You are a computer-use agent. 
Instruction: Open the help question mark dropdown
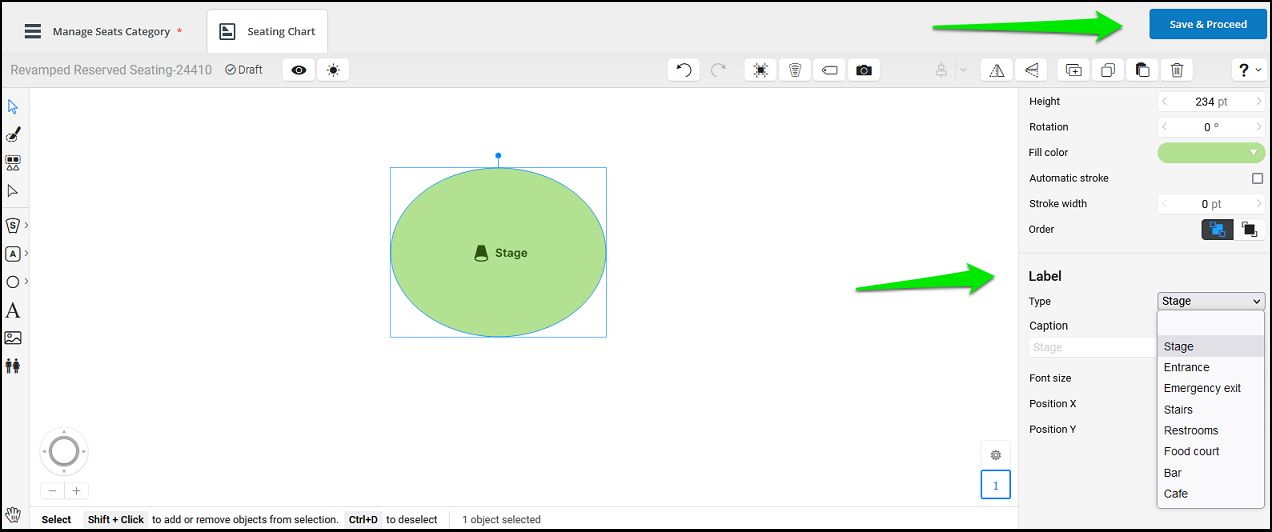click(1249, 70)
